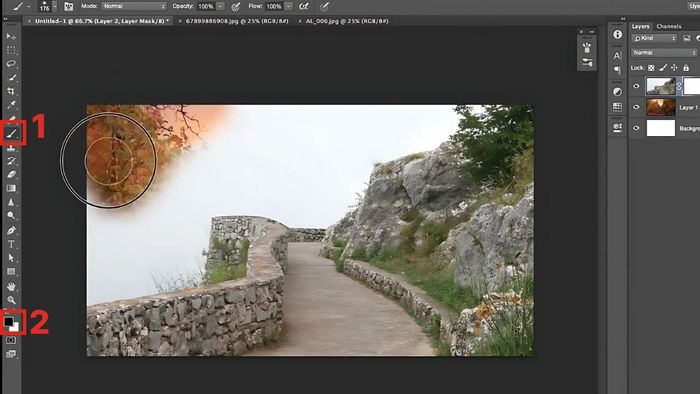Toggle layer mask link icon
The width and height of the screenshot is (700, 394).
[679, 86]
